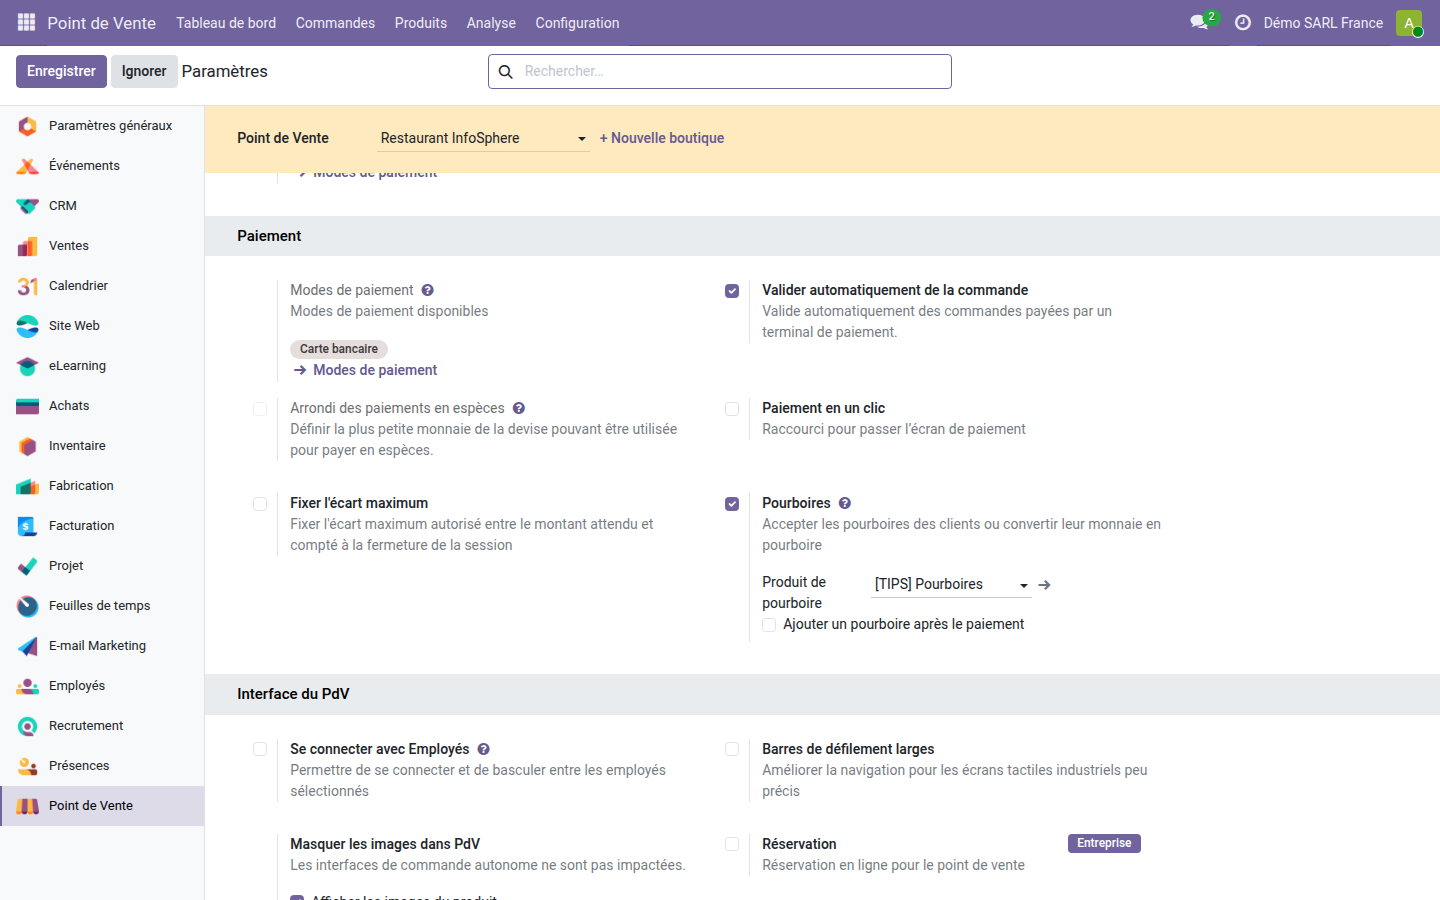Check Ajouter un pourboire après le paiement
This screenshot has height=900, width=1440.
pos(769,625)
